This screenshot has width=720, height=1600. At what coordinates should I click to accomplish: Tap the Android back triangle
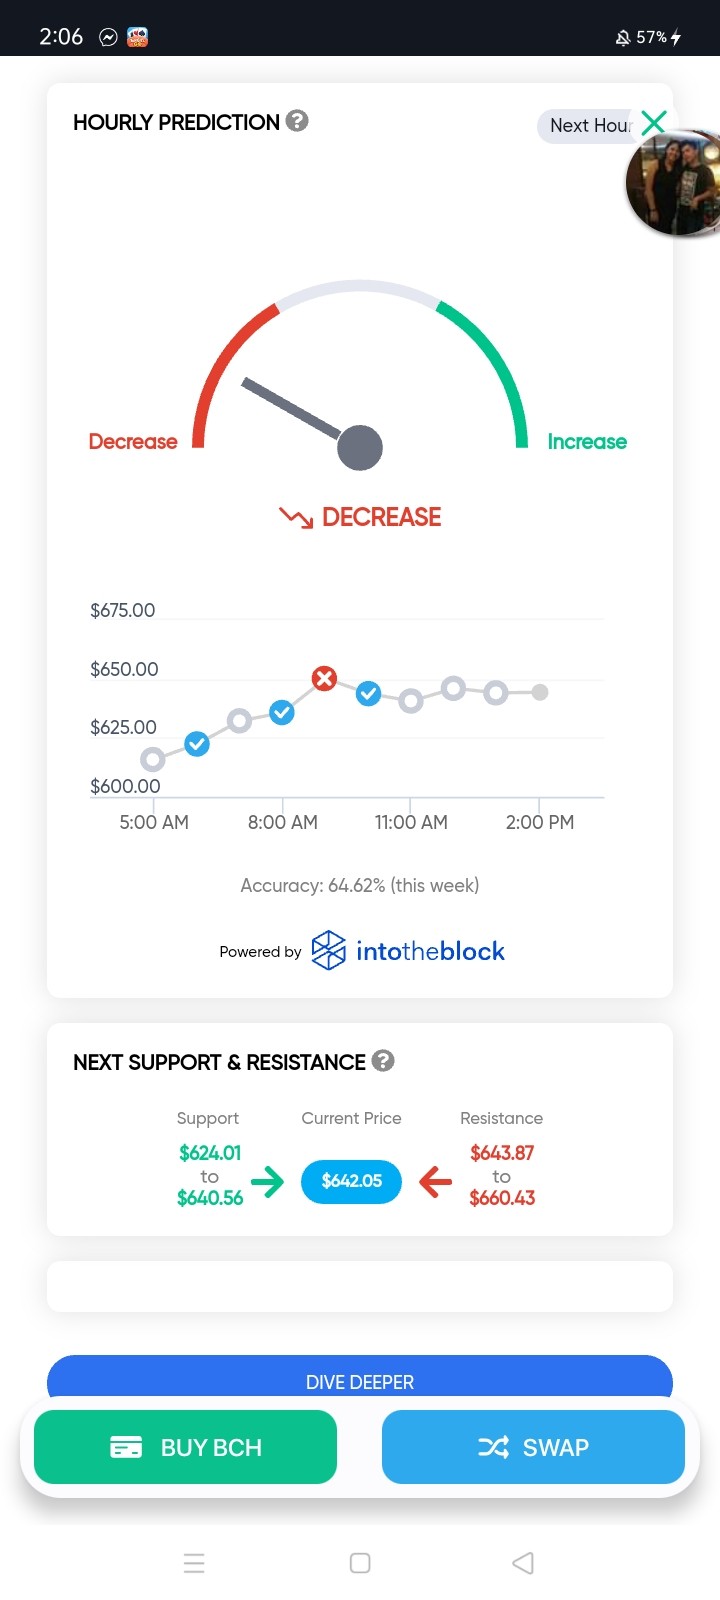[x=523, y=1563]
